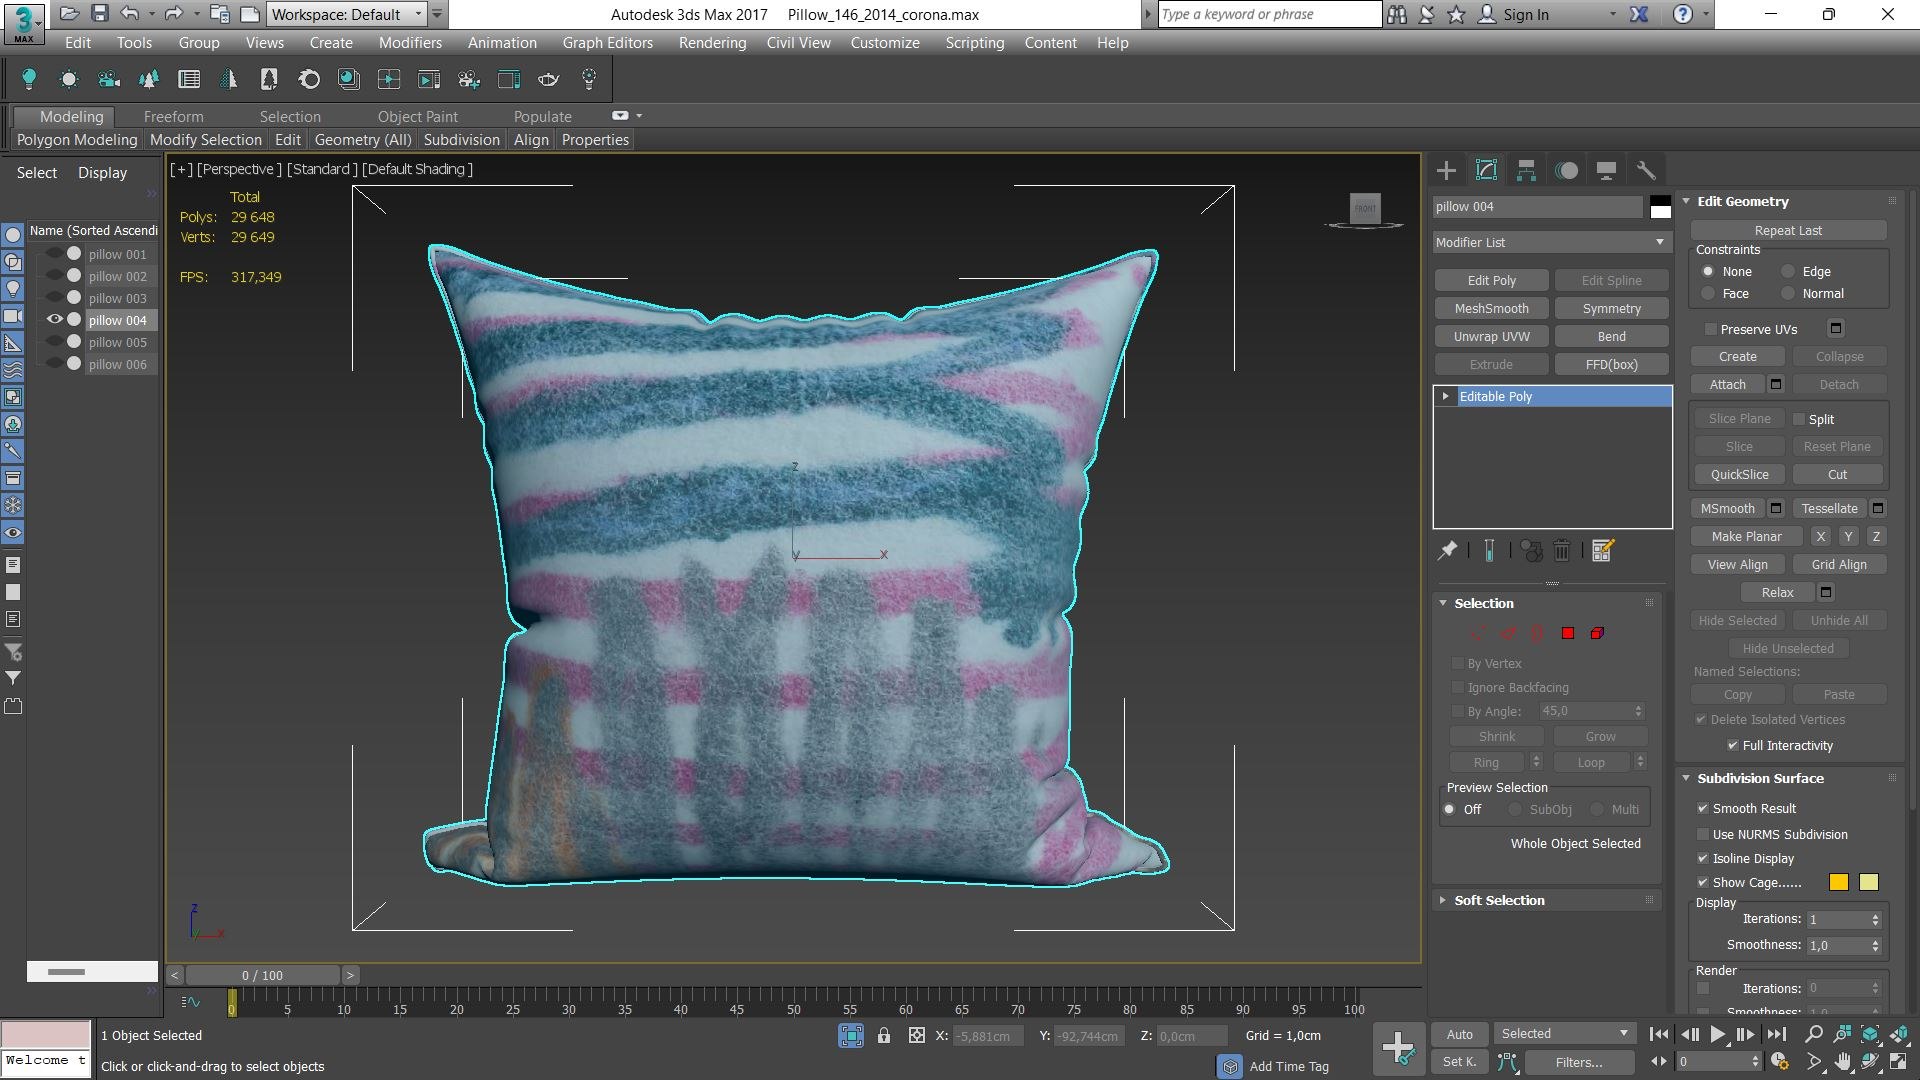The image size is (1920, 1080).
Task: Select Border sub-object level icon
Action: [1538, 633]
